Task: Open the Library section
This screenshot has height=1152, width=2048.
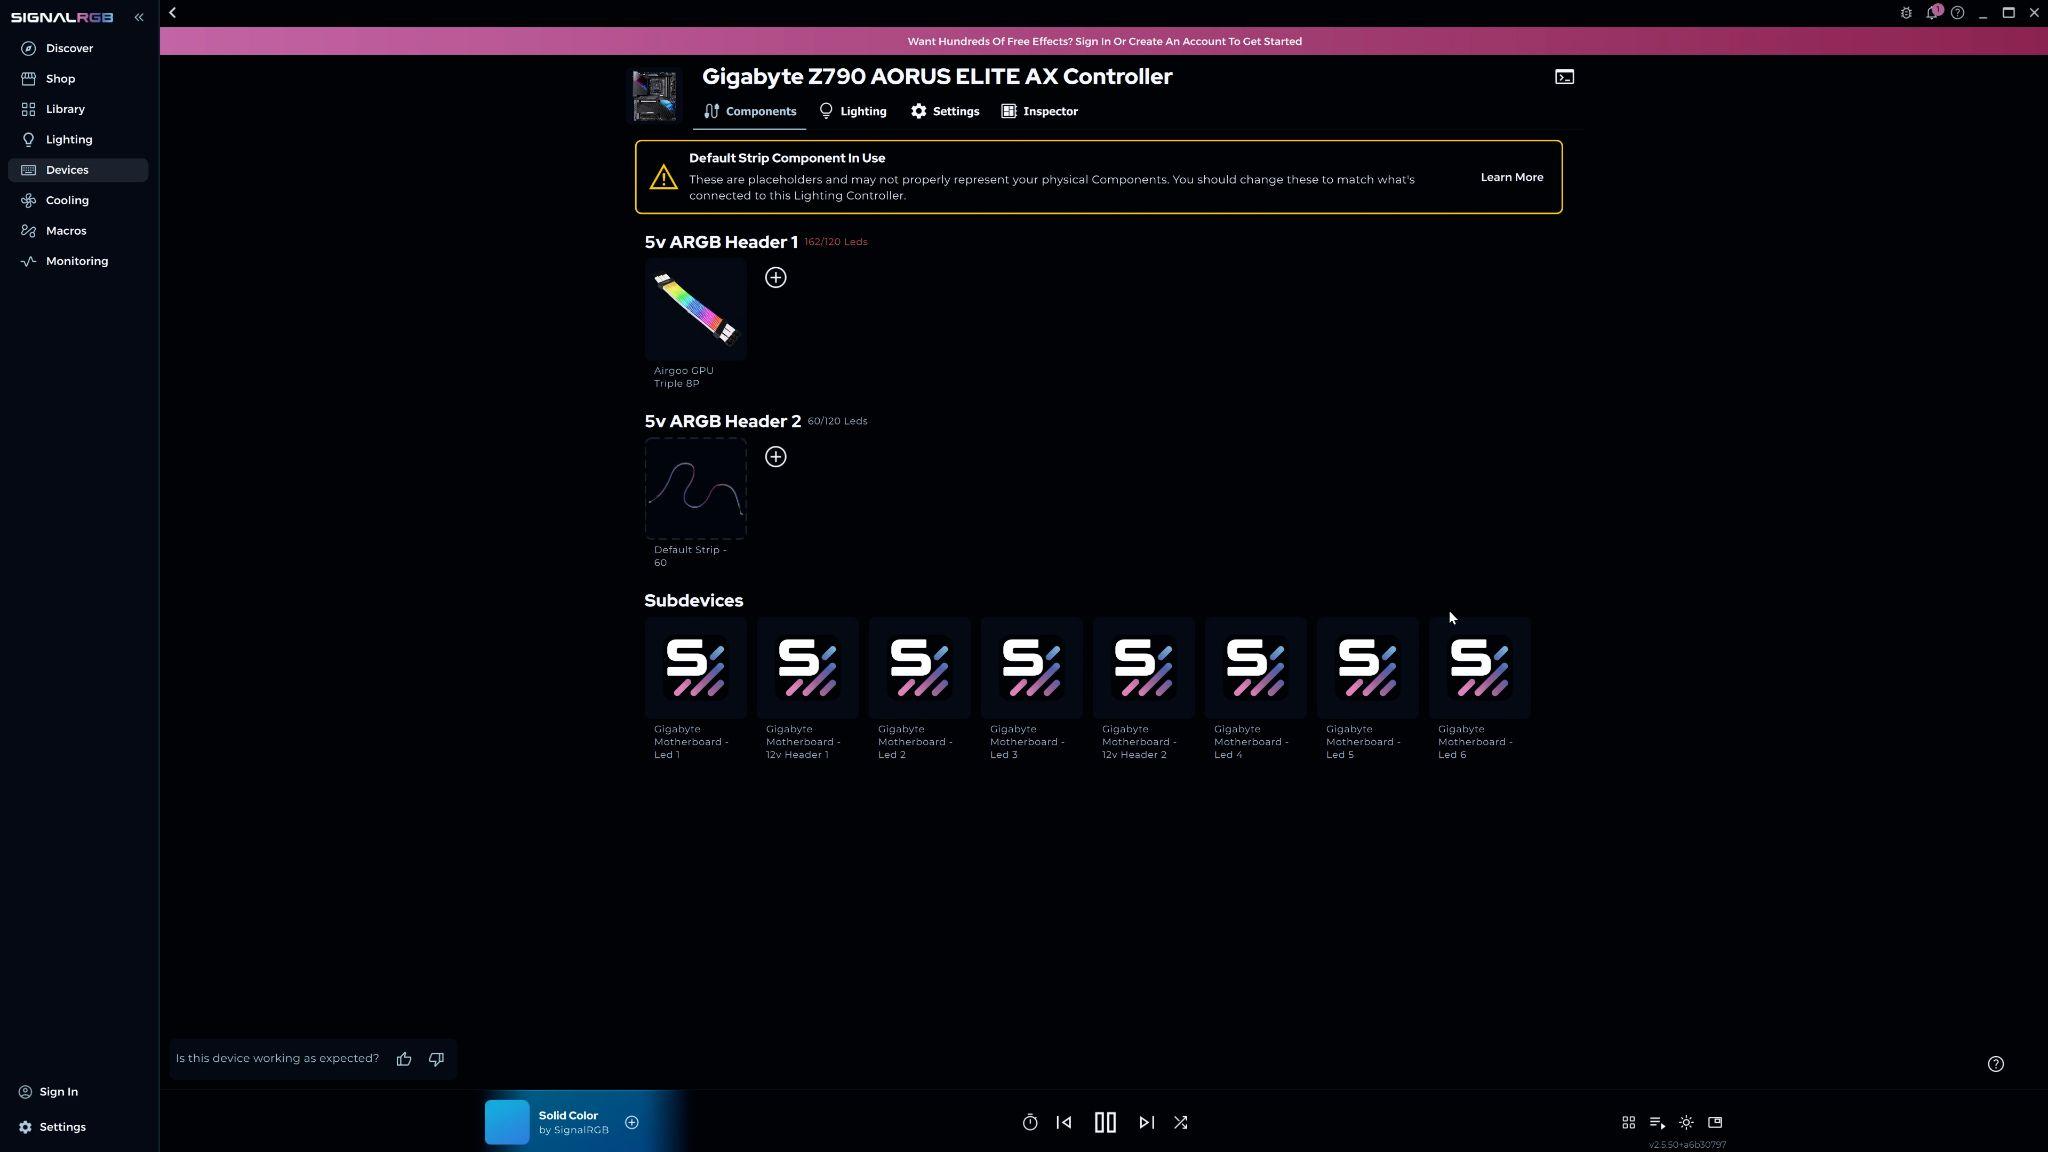Action: point(78,109)
